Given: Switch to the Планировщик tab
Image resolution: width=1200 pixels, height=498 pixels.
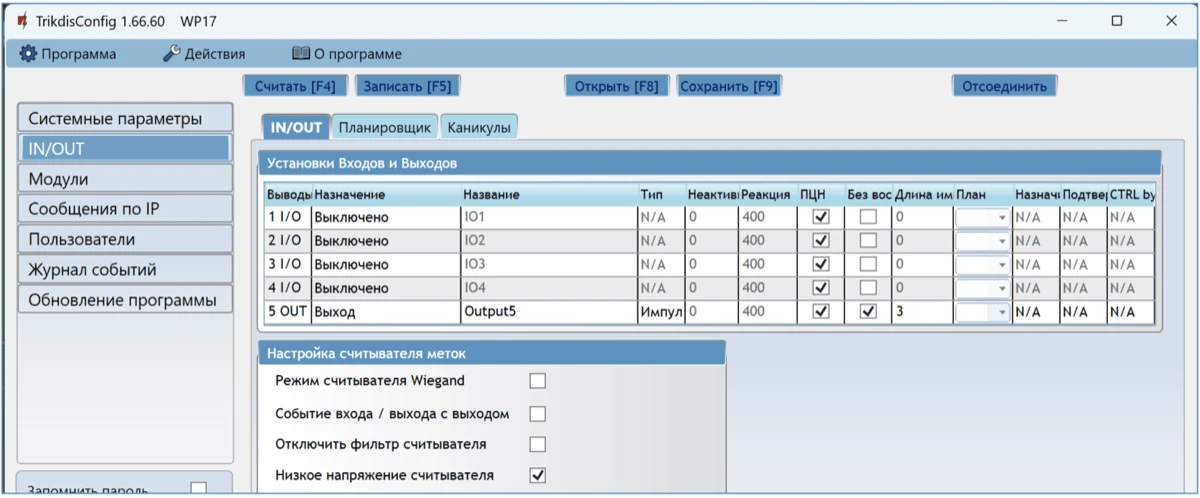Looking at the screenshot, I should (384, 128).
